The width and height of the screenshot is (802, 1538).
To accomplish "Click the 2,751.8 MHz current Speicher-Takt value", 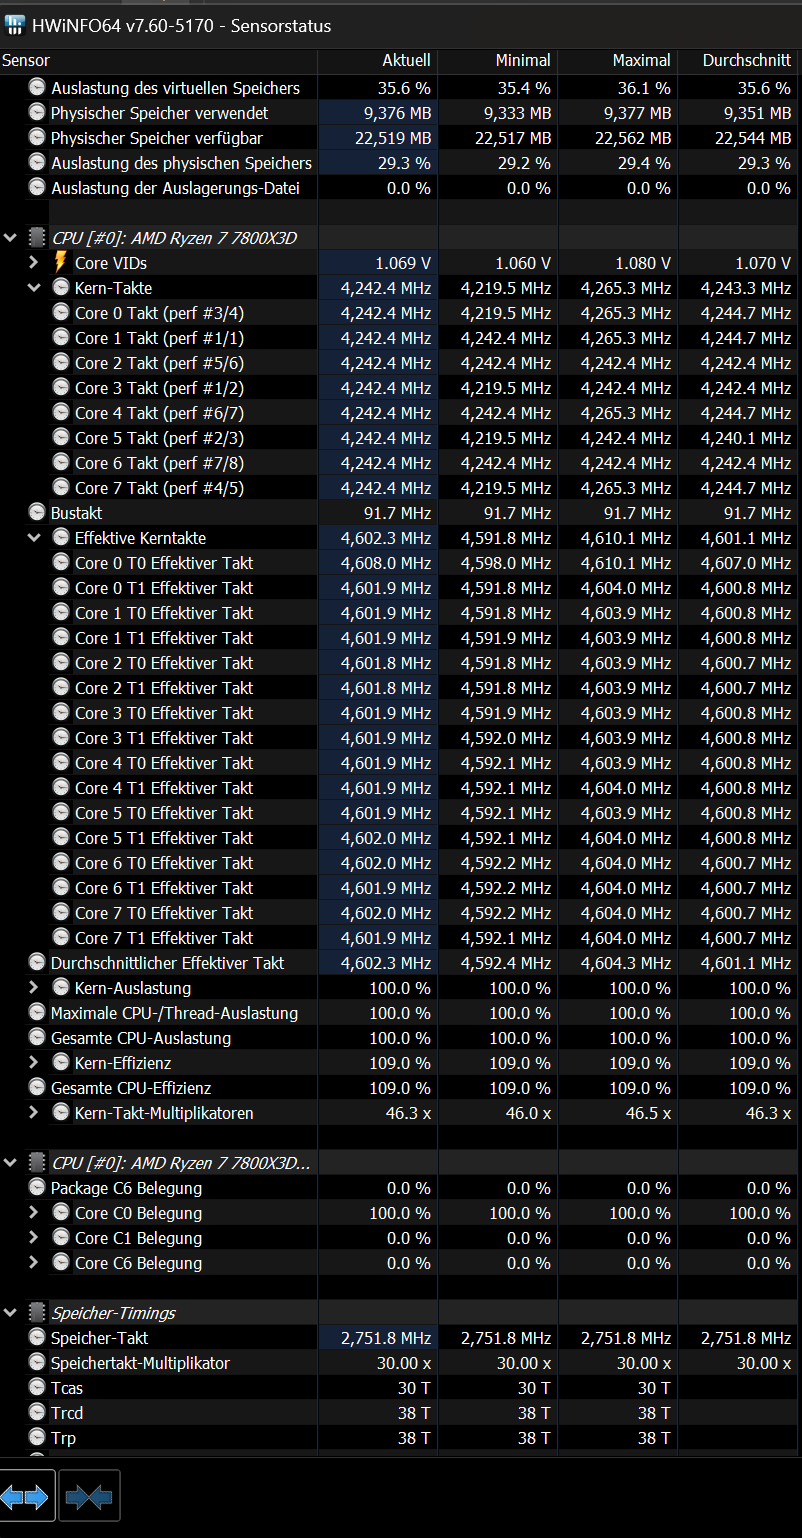I will [x=386, y=1338].
